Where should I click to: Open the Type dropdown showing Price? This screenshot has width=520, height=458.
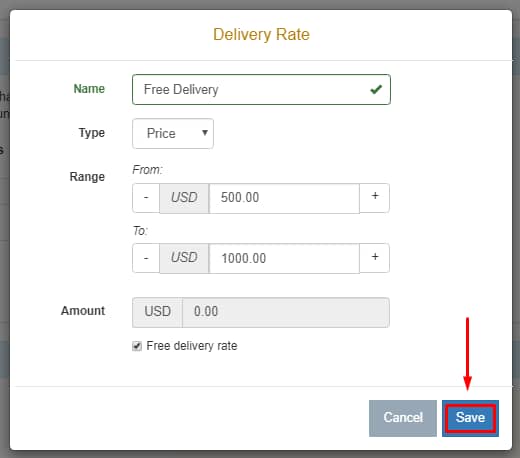(x=173, y=133)
